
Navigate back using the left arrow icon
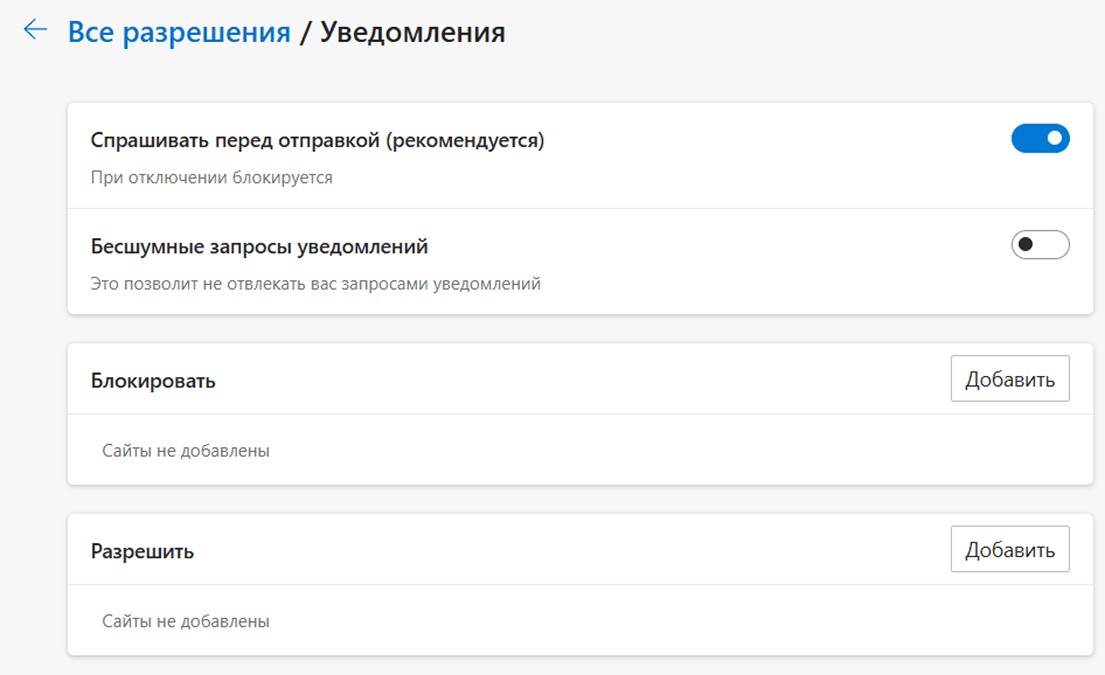tap(35, 31)
